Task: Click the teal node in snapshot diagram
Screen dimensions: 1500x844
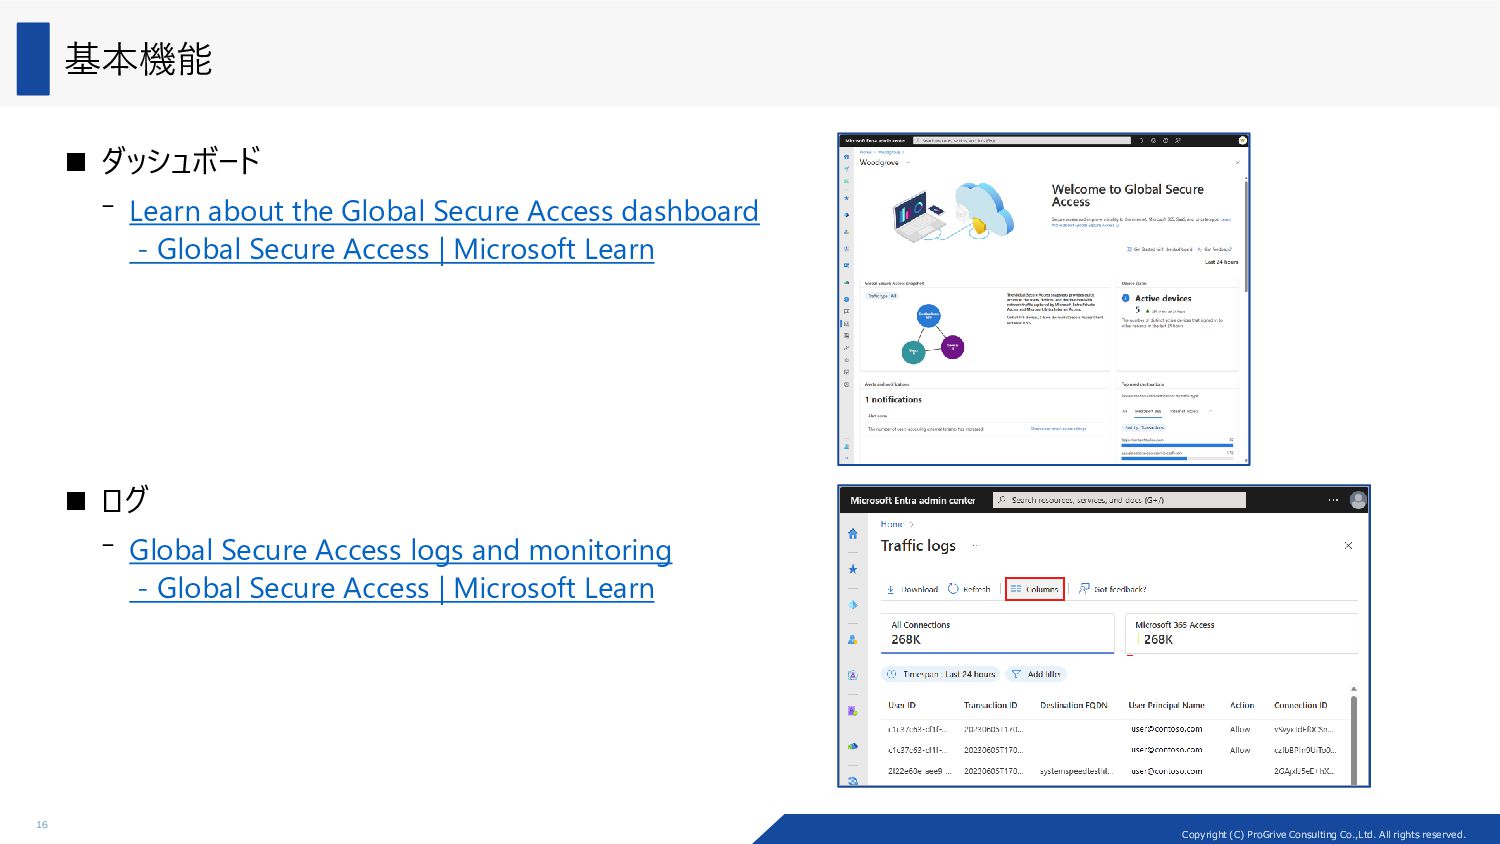Action: pos(913,352)
